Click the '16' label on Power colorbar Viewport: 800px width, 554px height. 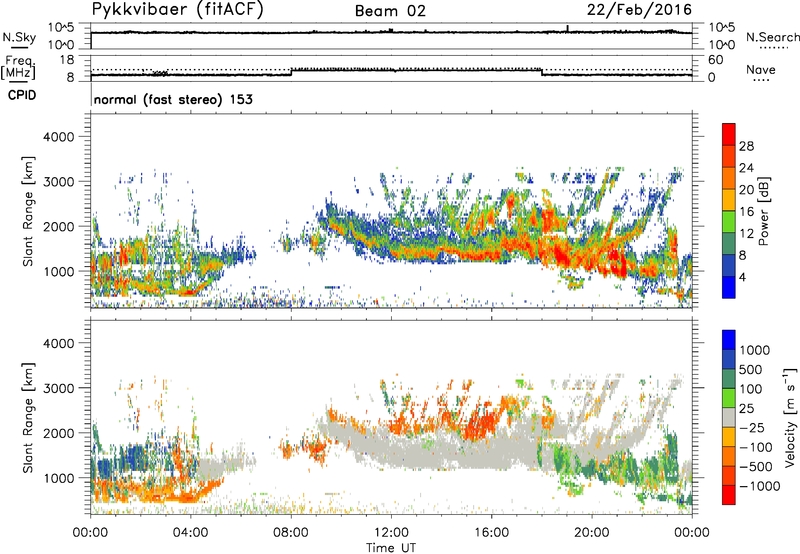[x=746, y=212]
